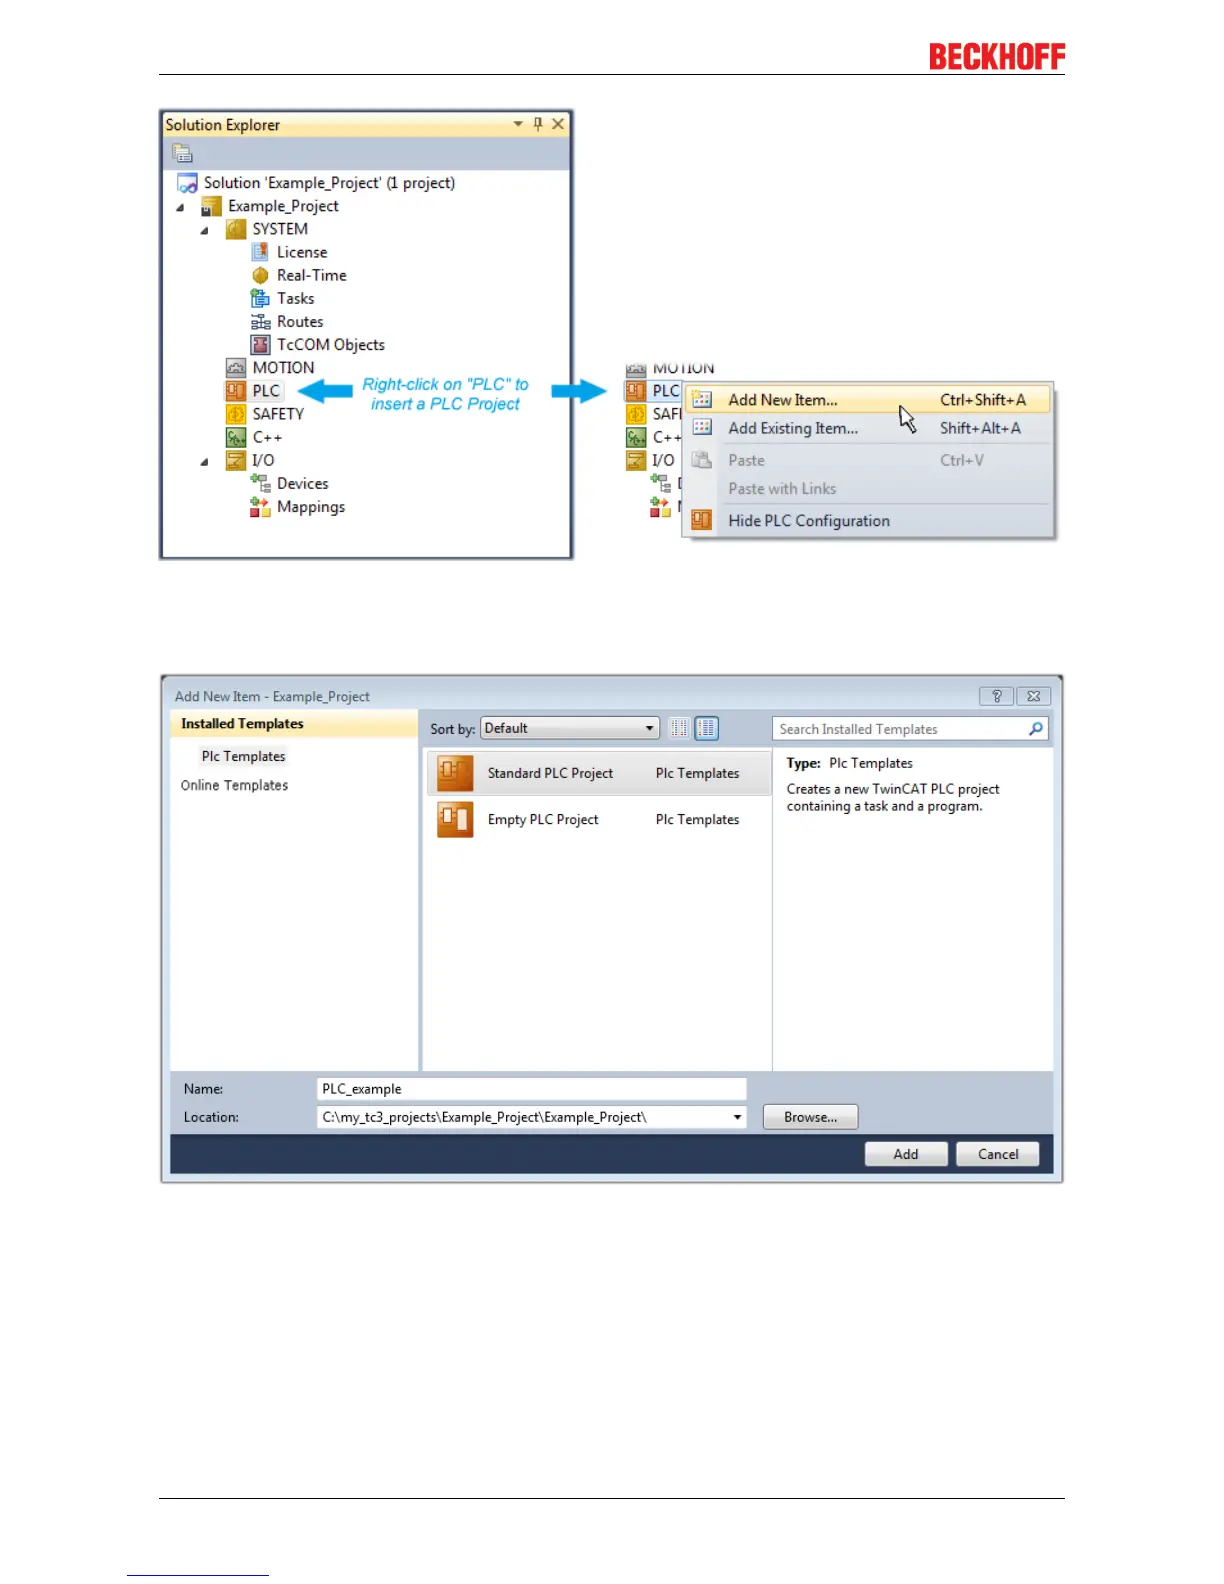Select Paste in the context menu
This screenshot has width=1224, height=1584.
(870, 460)
